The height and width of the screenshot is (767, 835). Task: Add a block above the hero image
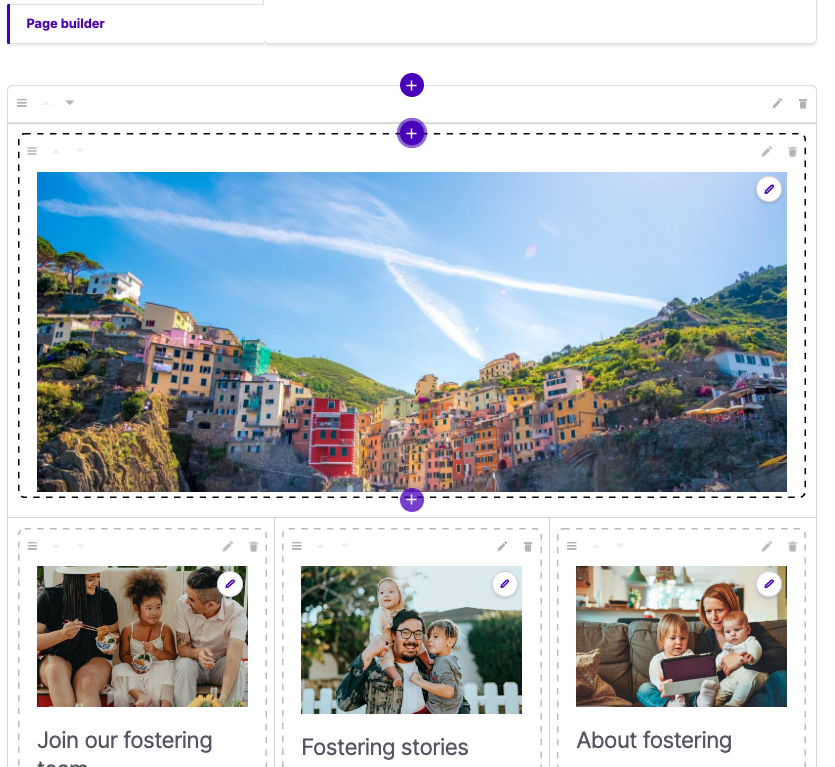tap(412, 133)
